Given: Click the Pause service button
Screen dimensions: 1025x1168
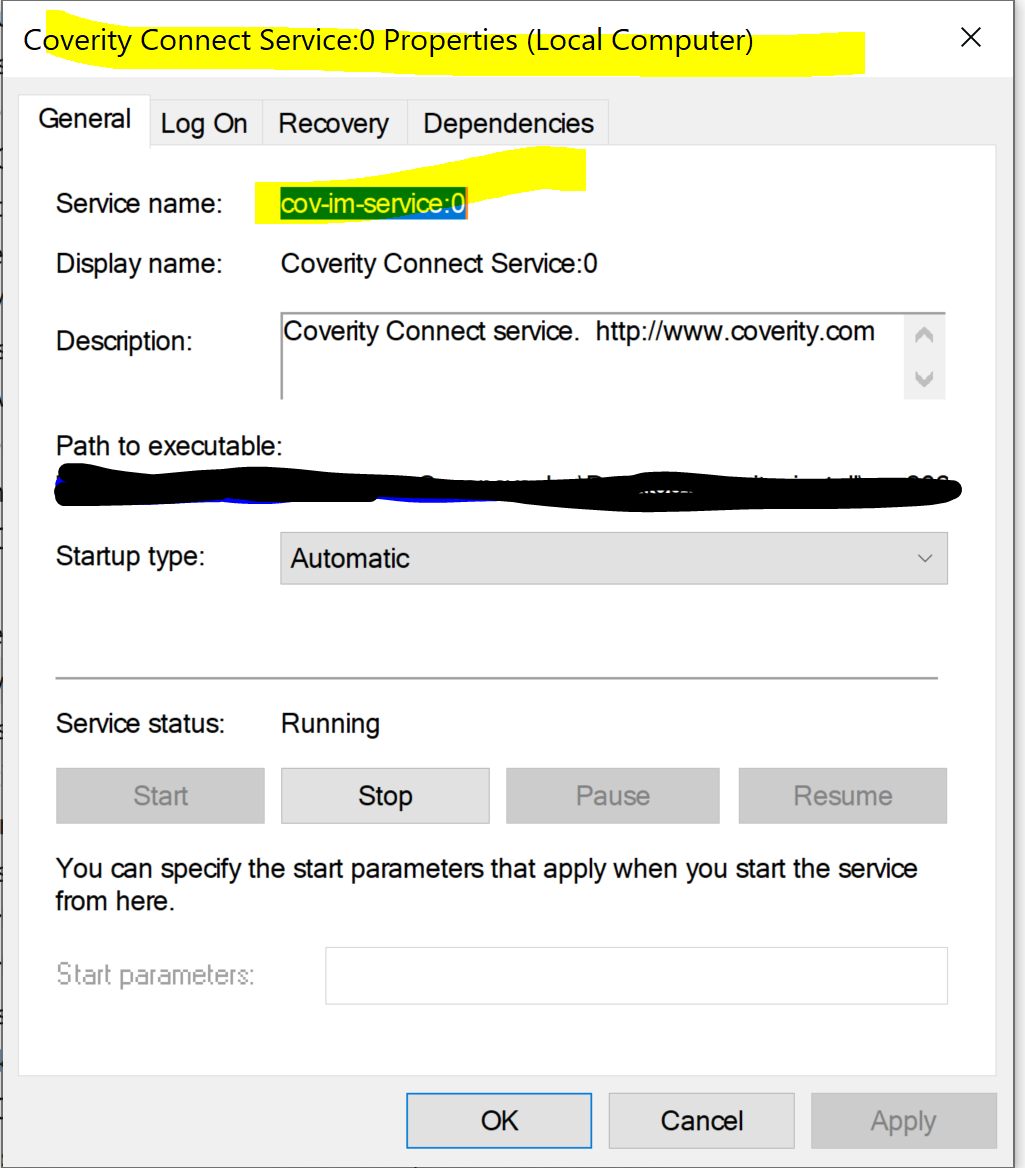Looking at the screenshot, I should click(x=612, y=796).
